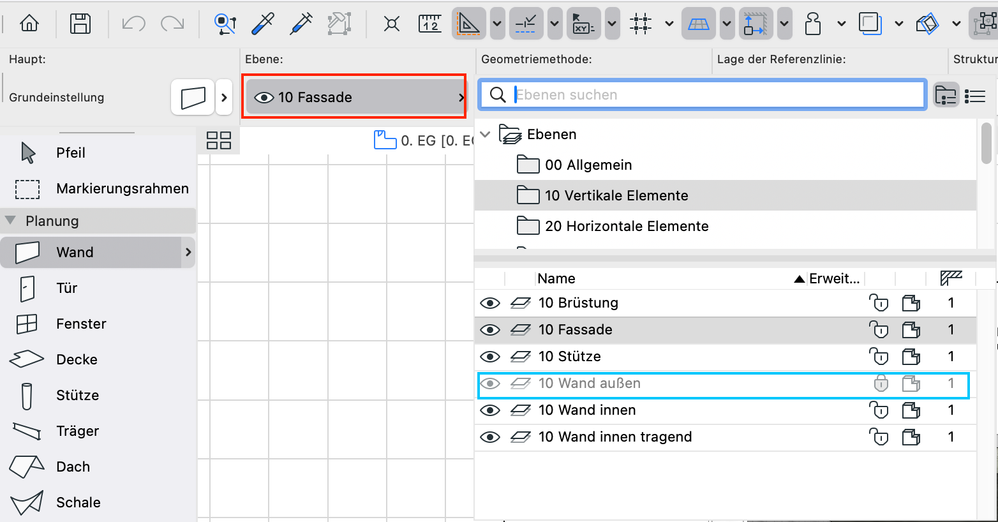Open the Grundeinstellung flyout arrow
This screenshot has height=522, width=998.
[x=224, y=97]
